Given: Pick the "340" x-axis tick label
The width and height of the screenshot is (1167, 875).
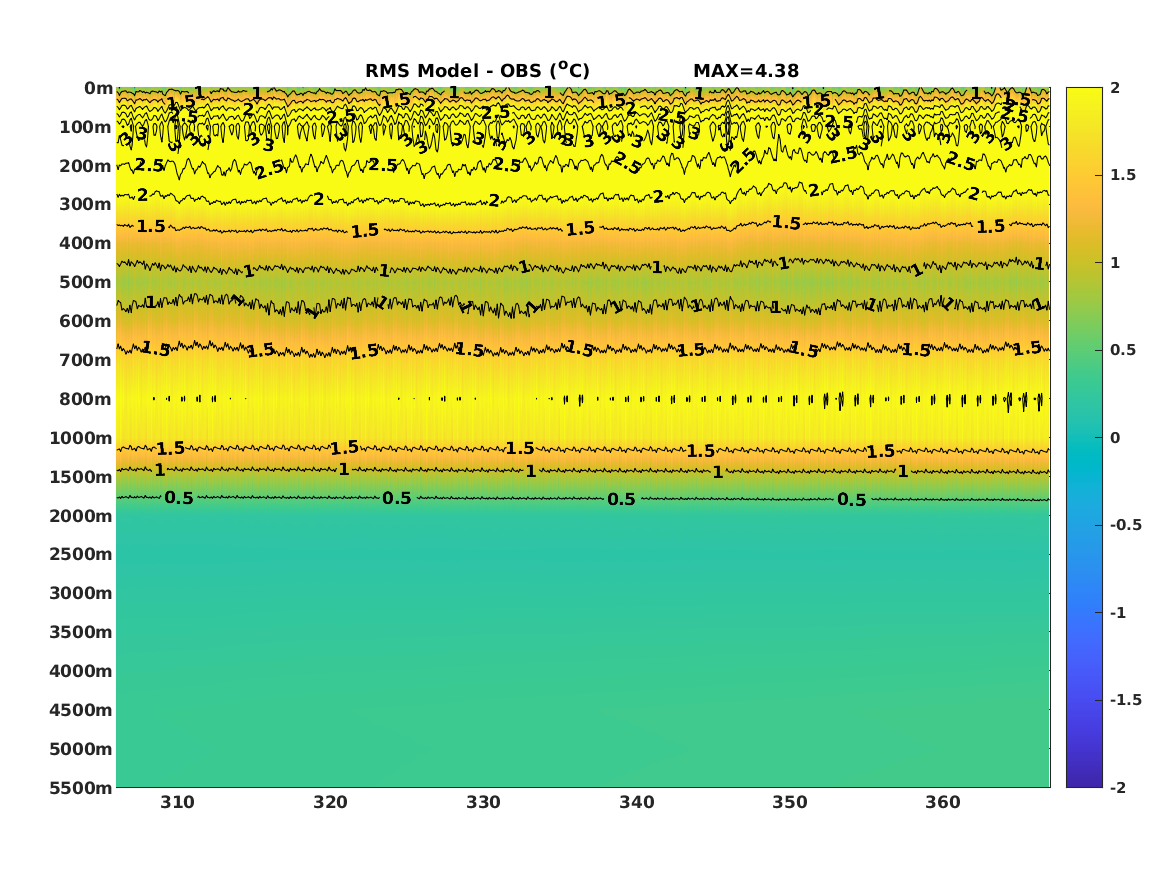Looking at the screenshot, I should (637, 802).
